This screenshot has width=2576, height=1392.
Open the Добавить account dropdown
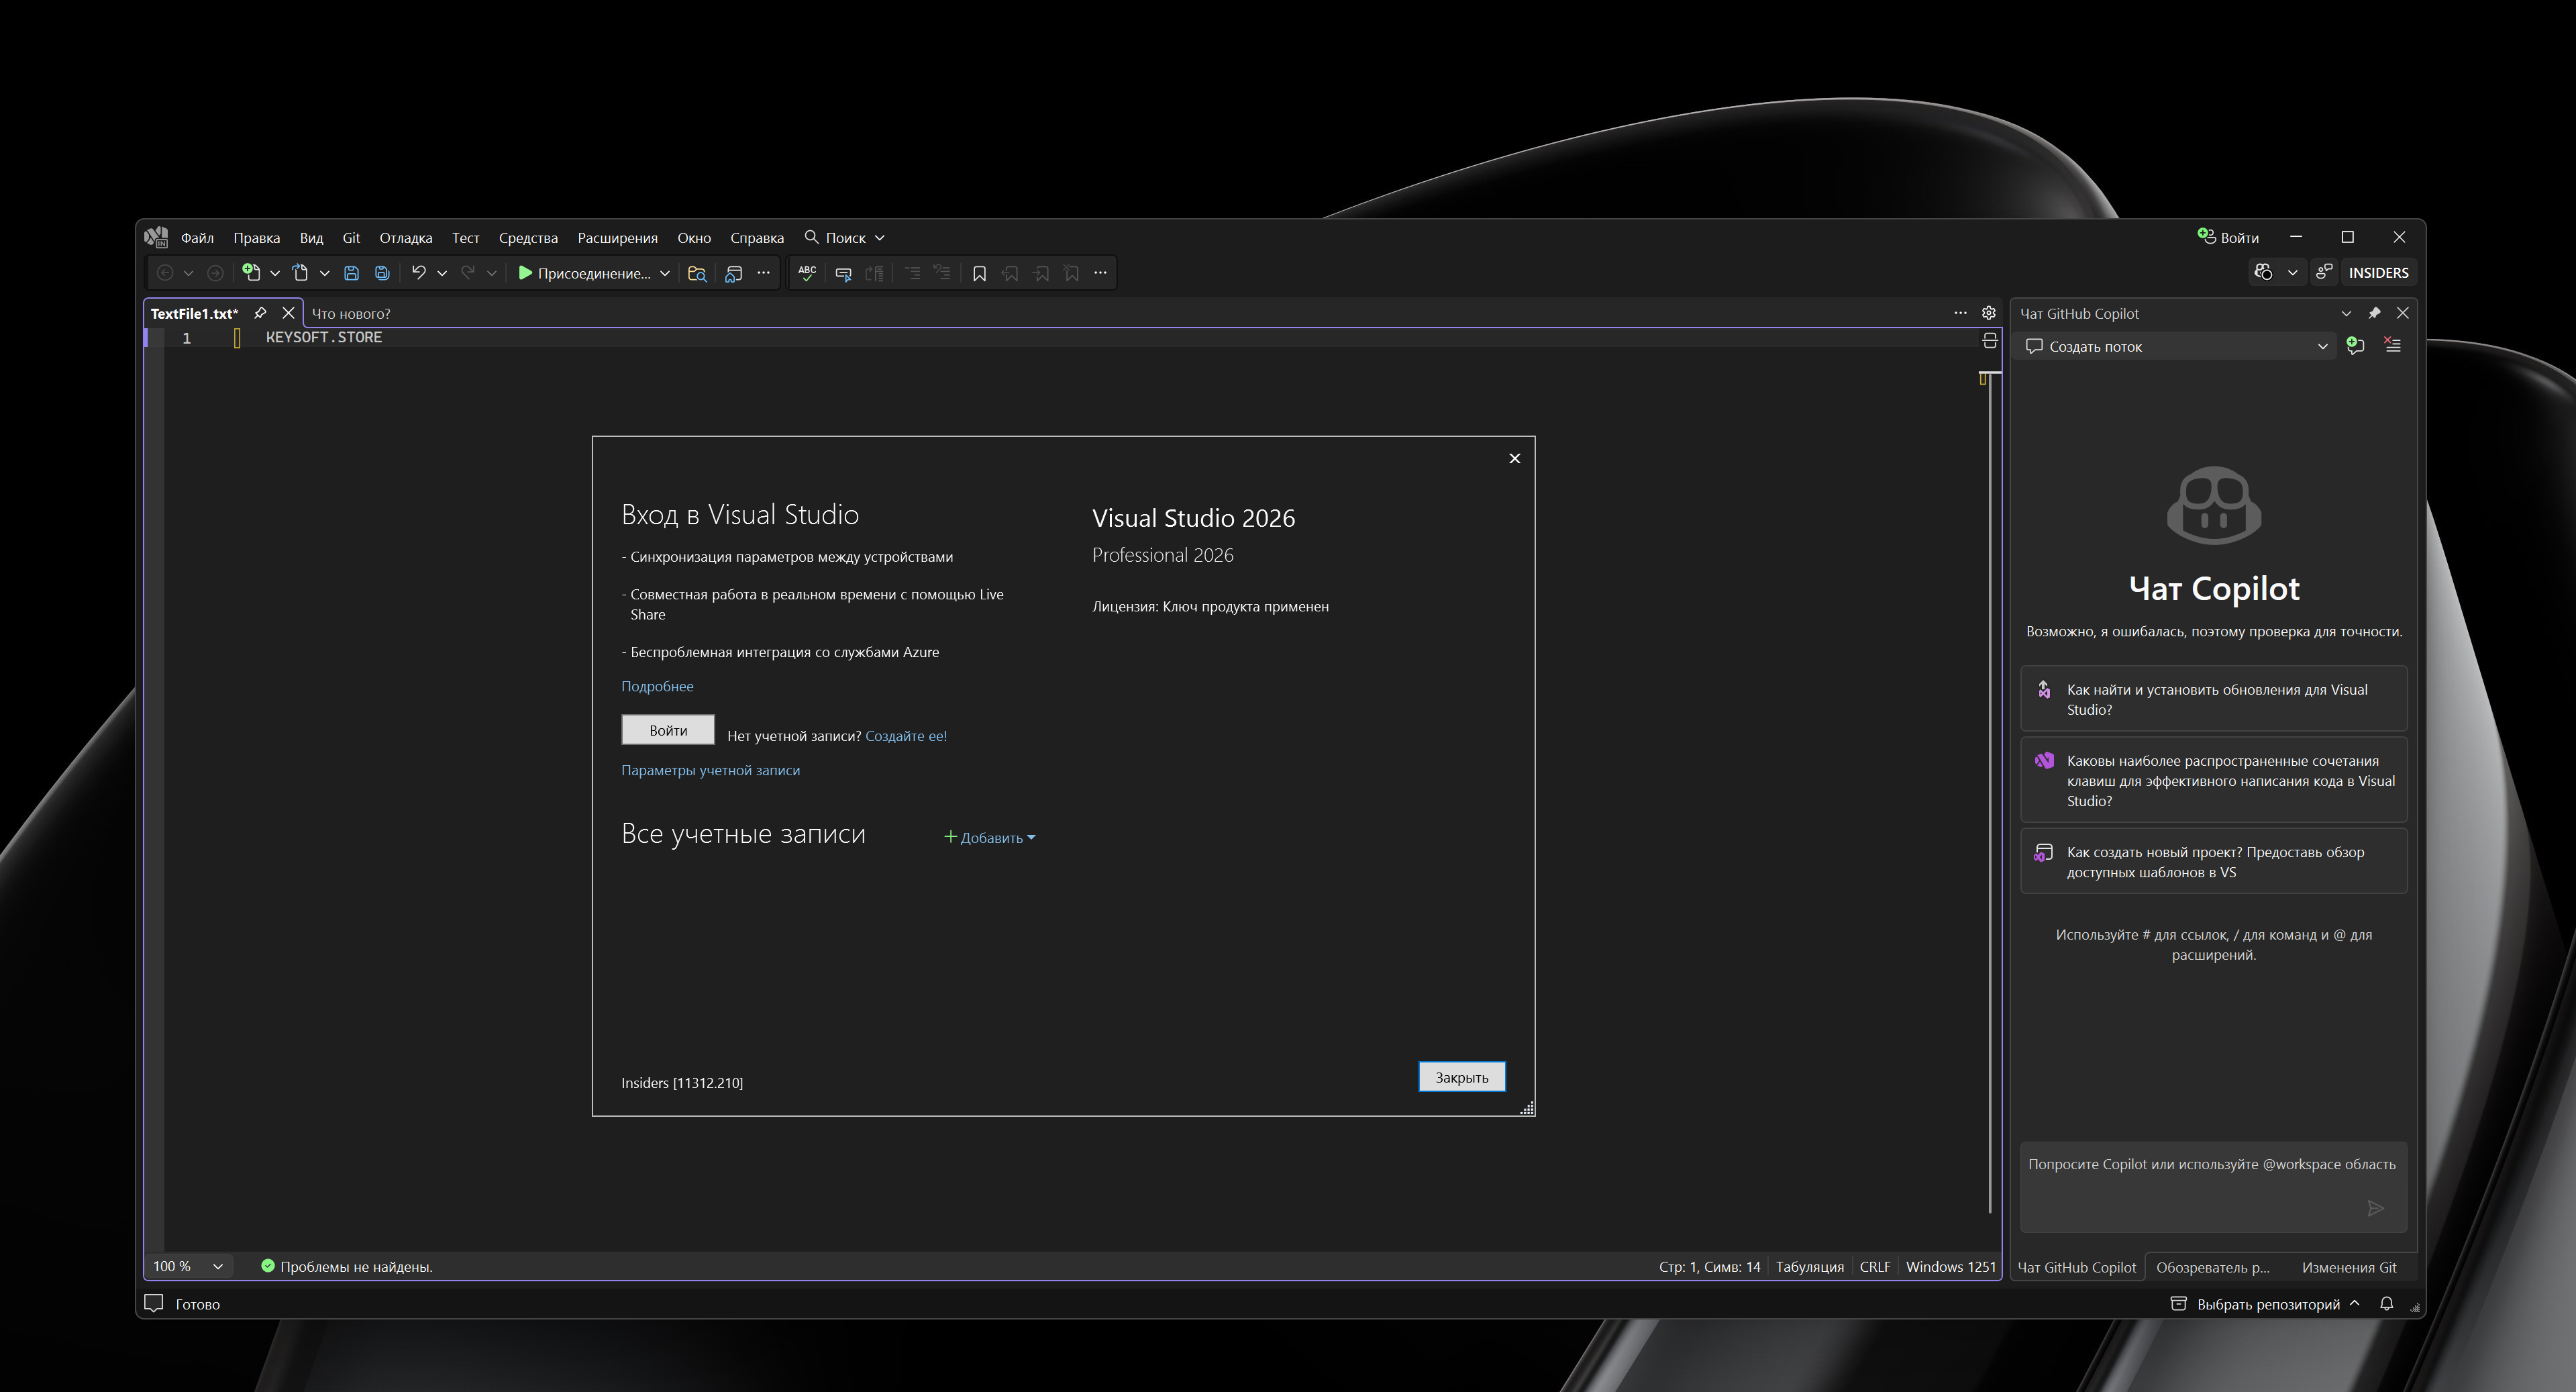click(x=990, y=838)
